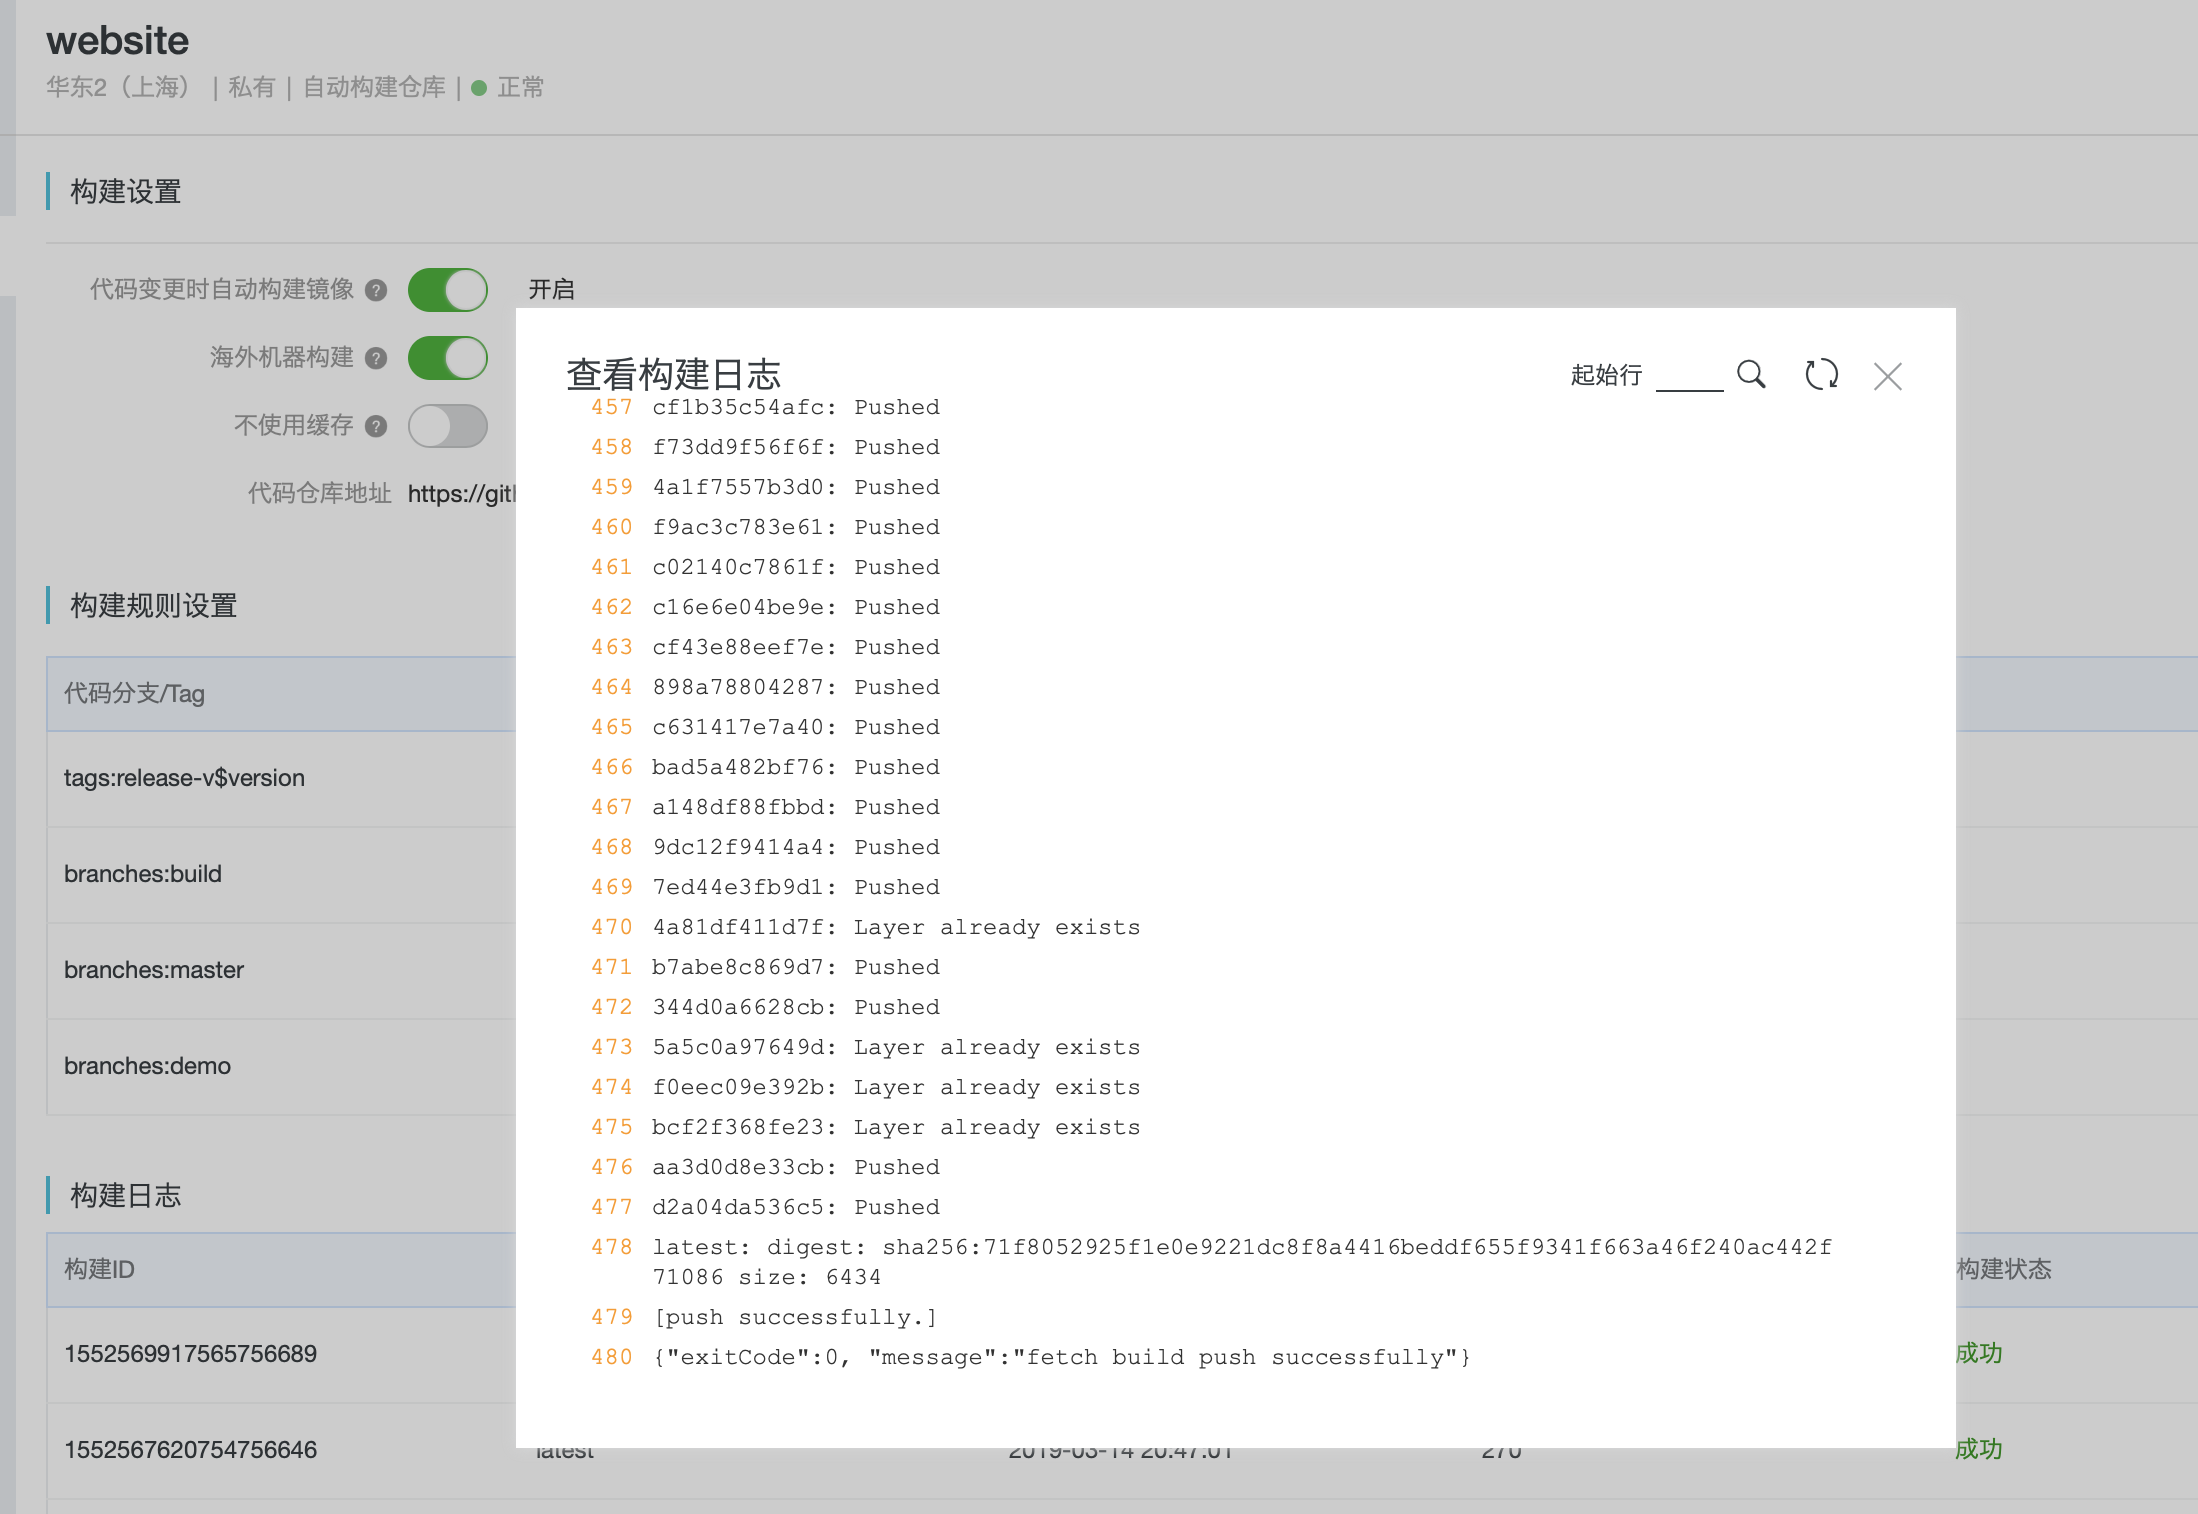This screenshot has width=2198, height=1514.
Task: Click the 代码分支/Tag column header
Action: 134,694
